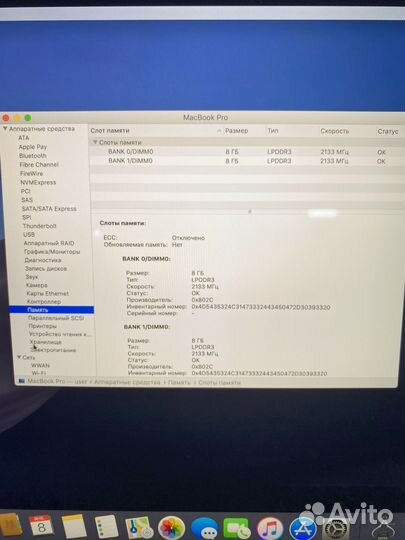405x540 pixels.
Task: Open iTunes from the Dock
Action: click(x=270, y=529)
